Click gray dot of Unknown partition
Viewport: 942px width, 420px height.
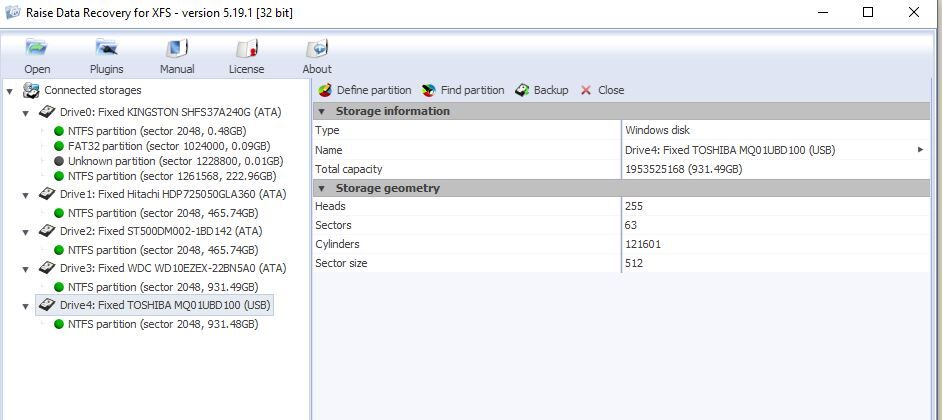pos(59,161)
